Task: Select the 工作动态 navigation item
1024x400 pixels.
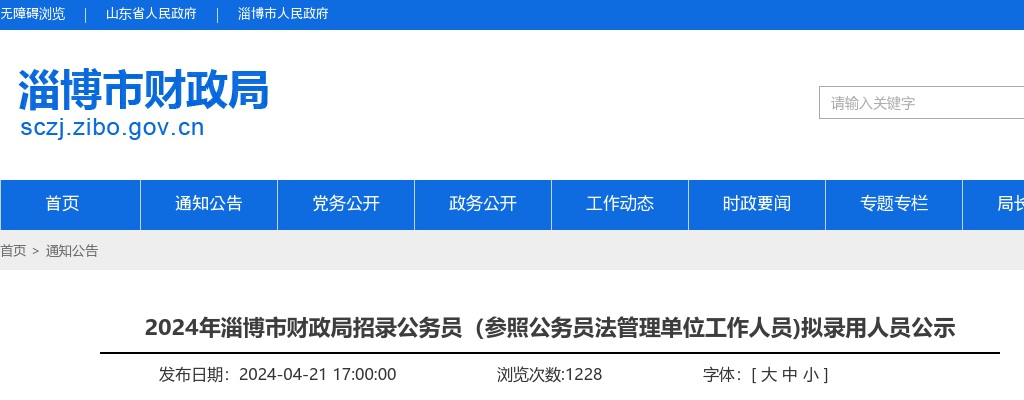Action: coord(620,204)
